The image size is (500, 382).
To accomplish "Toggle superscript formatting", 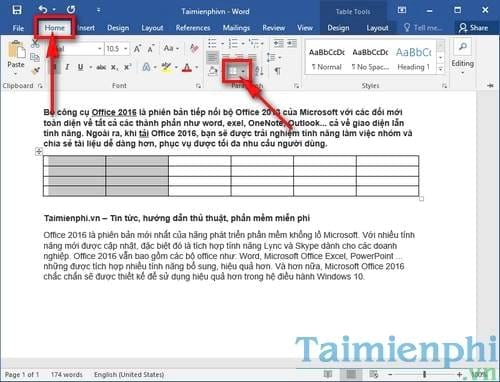I will 128,67.
